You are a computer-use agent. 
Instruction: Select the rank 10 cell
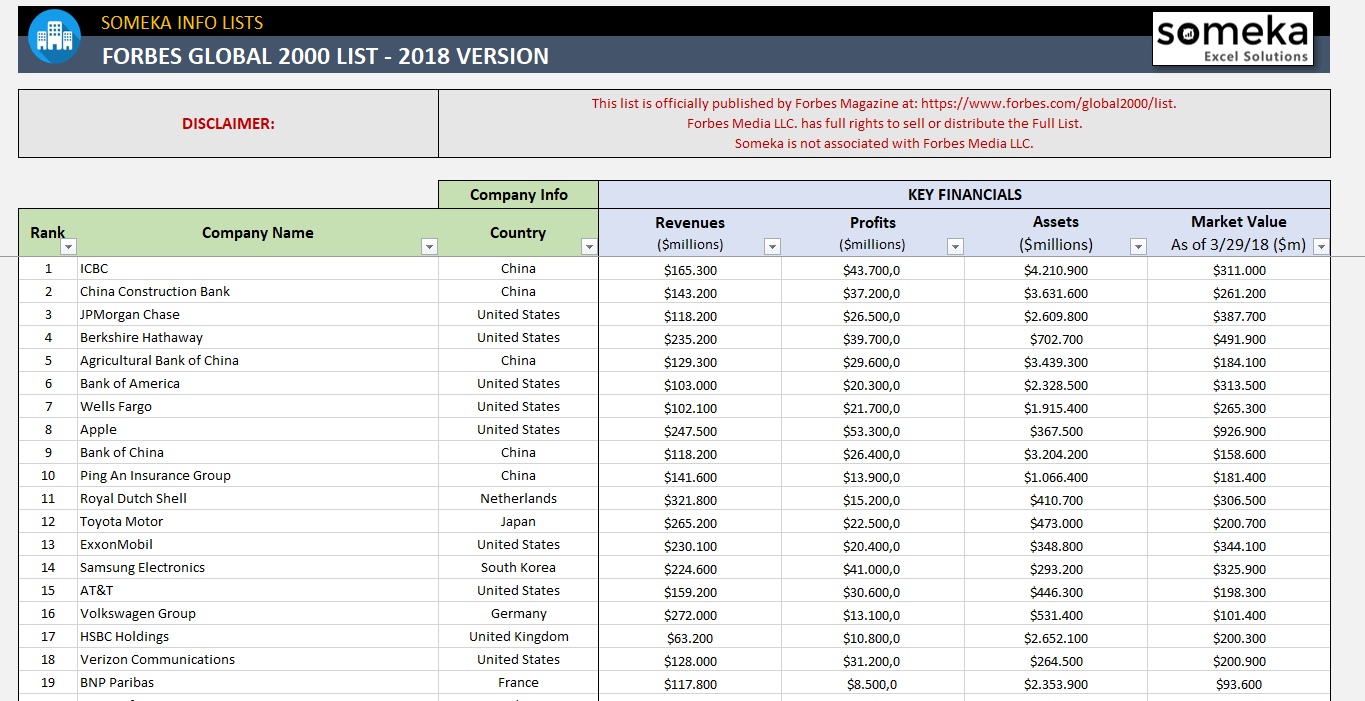tap(48, 476)
